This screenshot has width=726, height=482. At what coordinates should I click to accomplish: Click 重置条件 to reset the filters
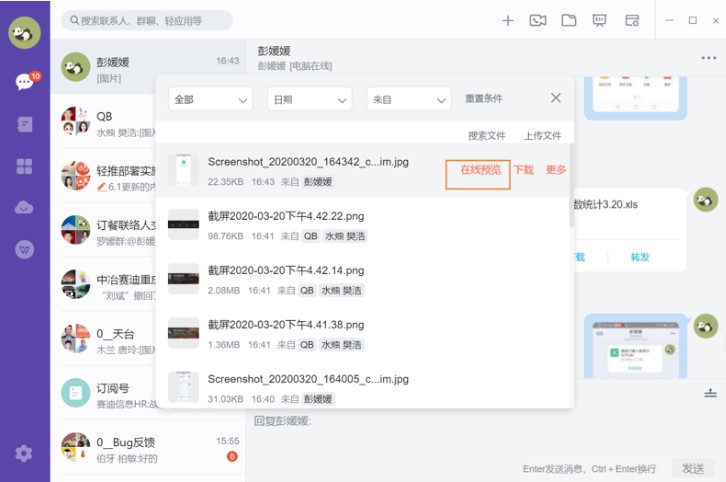(x=484, y=99)
